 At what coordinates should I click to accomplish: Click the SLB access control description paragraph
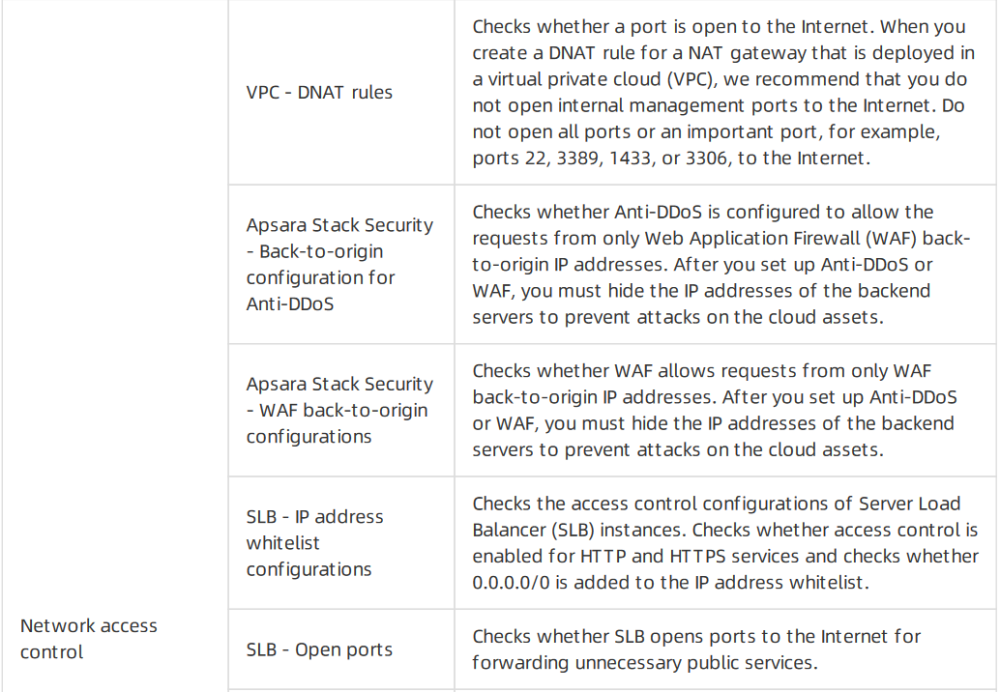[725, 543]
